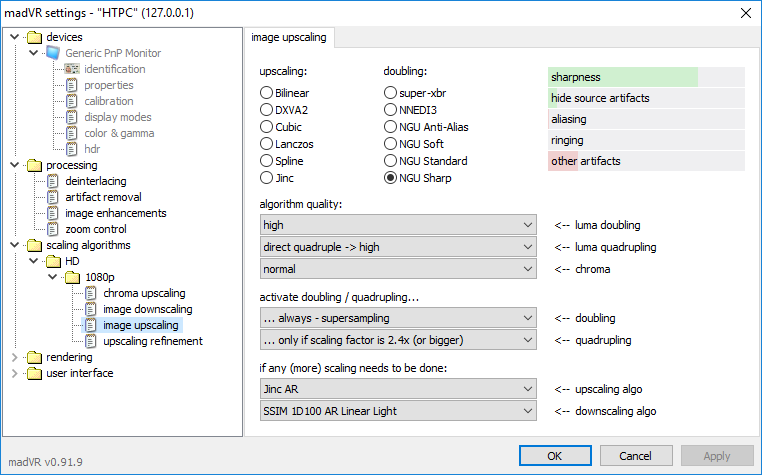Select the upscaling refinement page icon
The image size is (762, 475).
pos(91,341)
